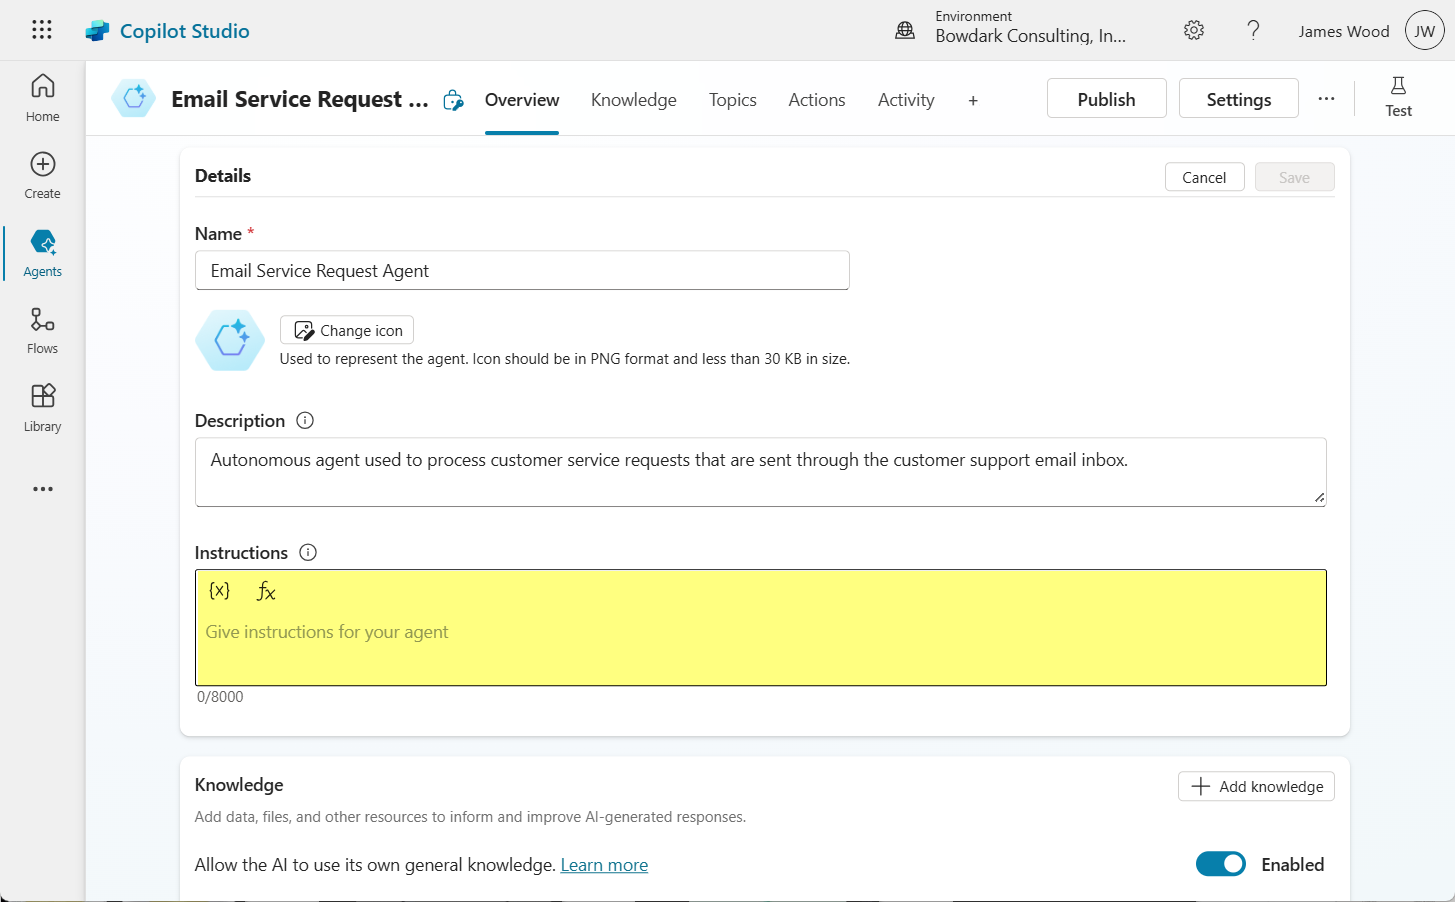Switch to the Activity tab
The height and width of the screenshot is (902, 1455).
pyautogui.click(x=906, y=100)
